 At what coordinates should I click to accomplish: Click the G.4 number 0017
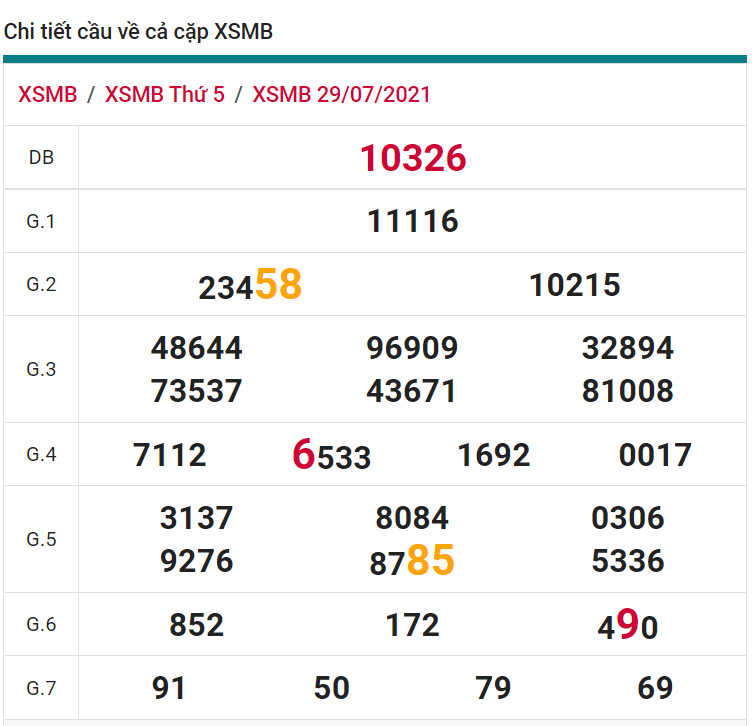pos(655,455)
